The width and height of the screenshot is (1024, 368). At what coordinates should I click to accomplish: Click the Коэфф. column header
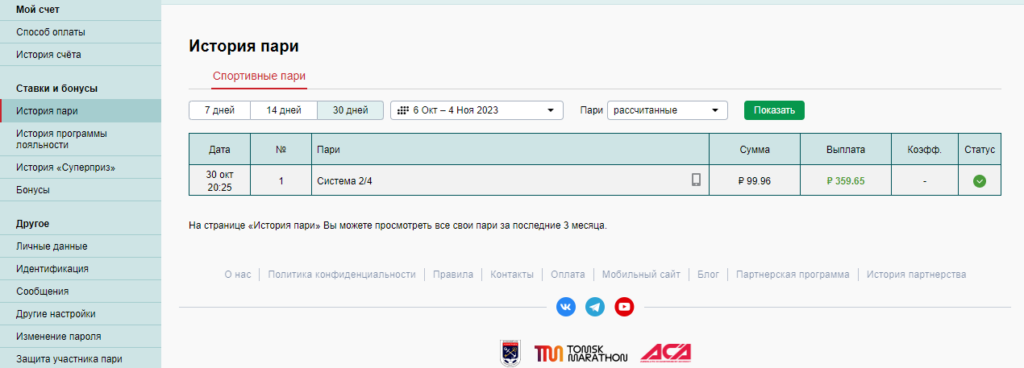click(x=925, y=149)
